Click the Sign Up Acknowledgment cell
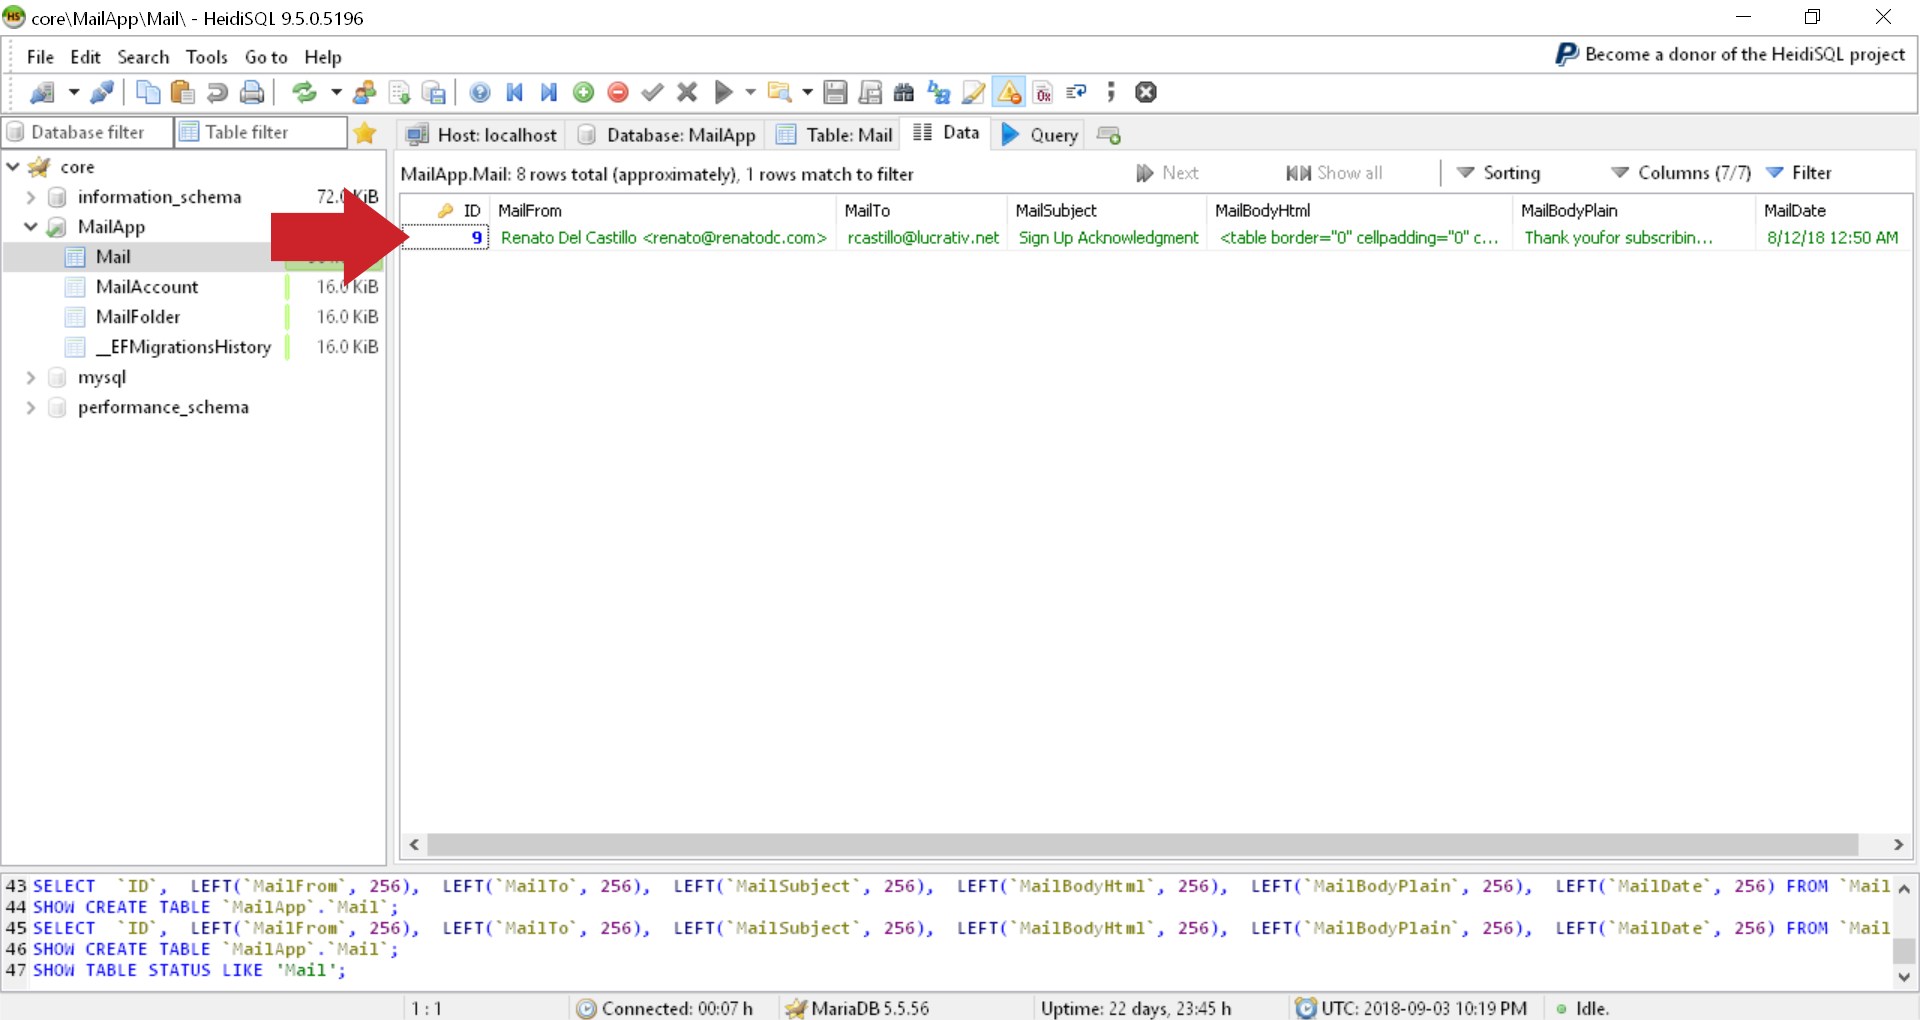This screenshot has width=1920, height=1020. coord(1108,238)
